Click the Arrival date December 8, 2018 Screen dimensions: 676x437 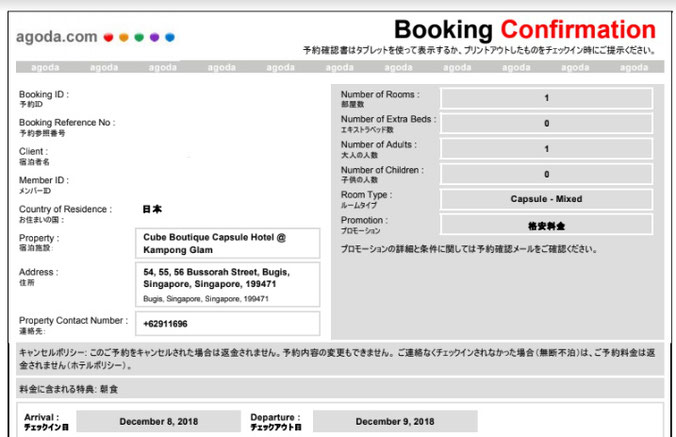[x=159, y=421]
